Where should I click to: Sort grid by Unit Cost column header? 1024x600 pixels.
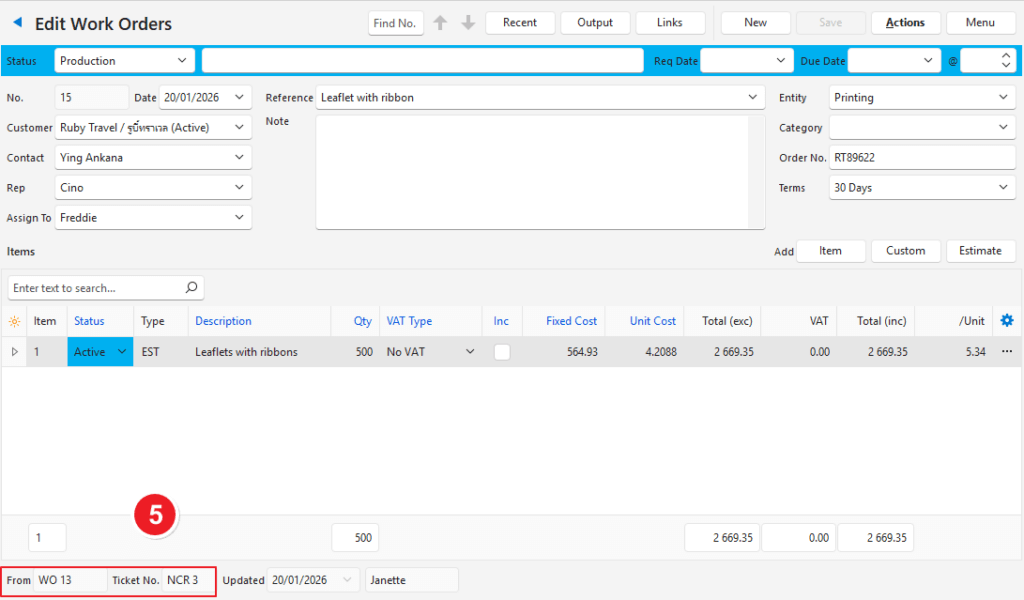[x=652, y=321]
